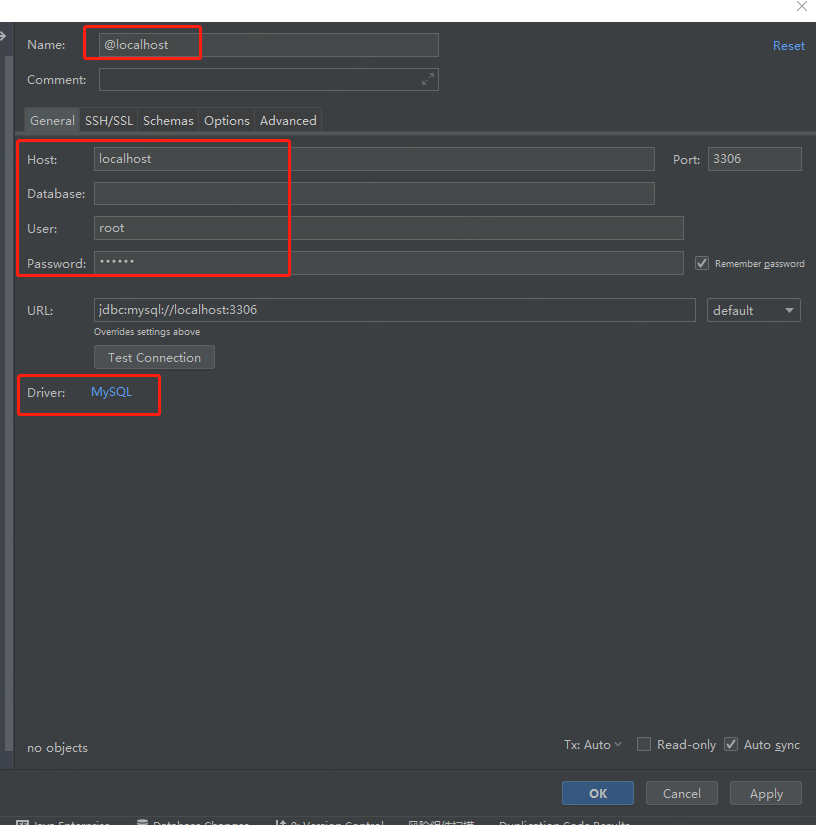
Task: Expand the Comment field with its diagonal-arrows icon
Action: [429, 79]
